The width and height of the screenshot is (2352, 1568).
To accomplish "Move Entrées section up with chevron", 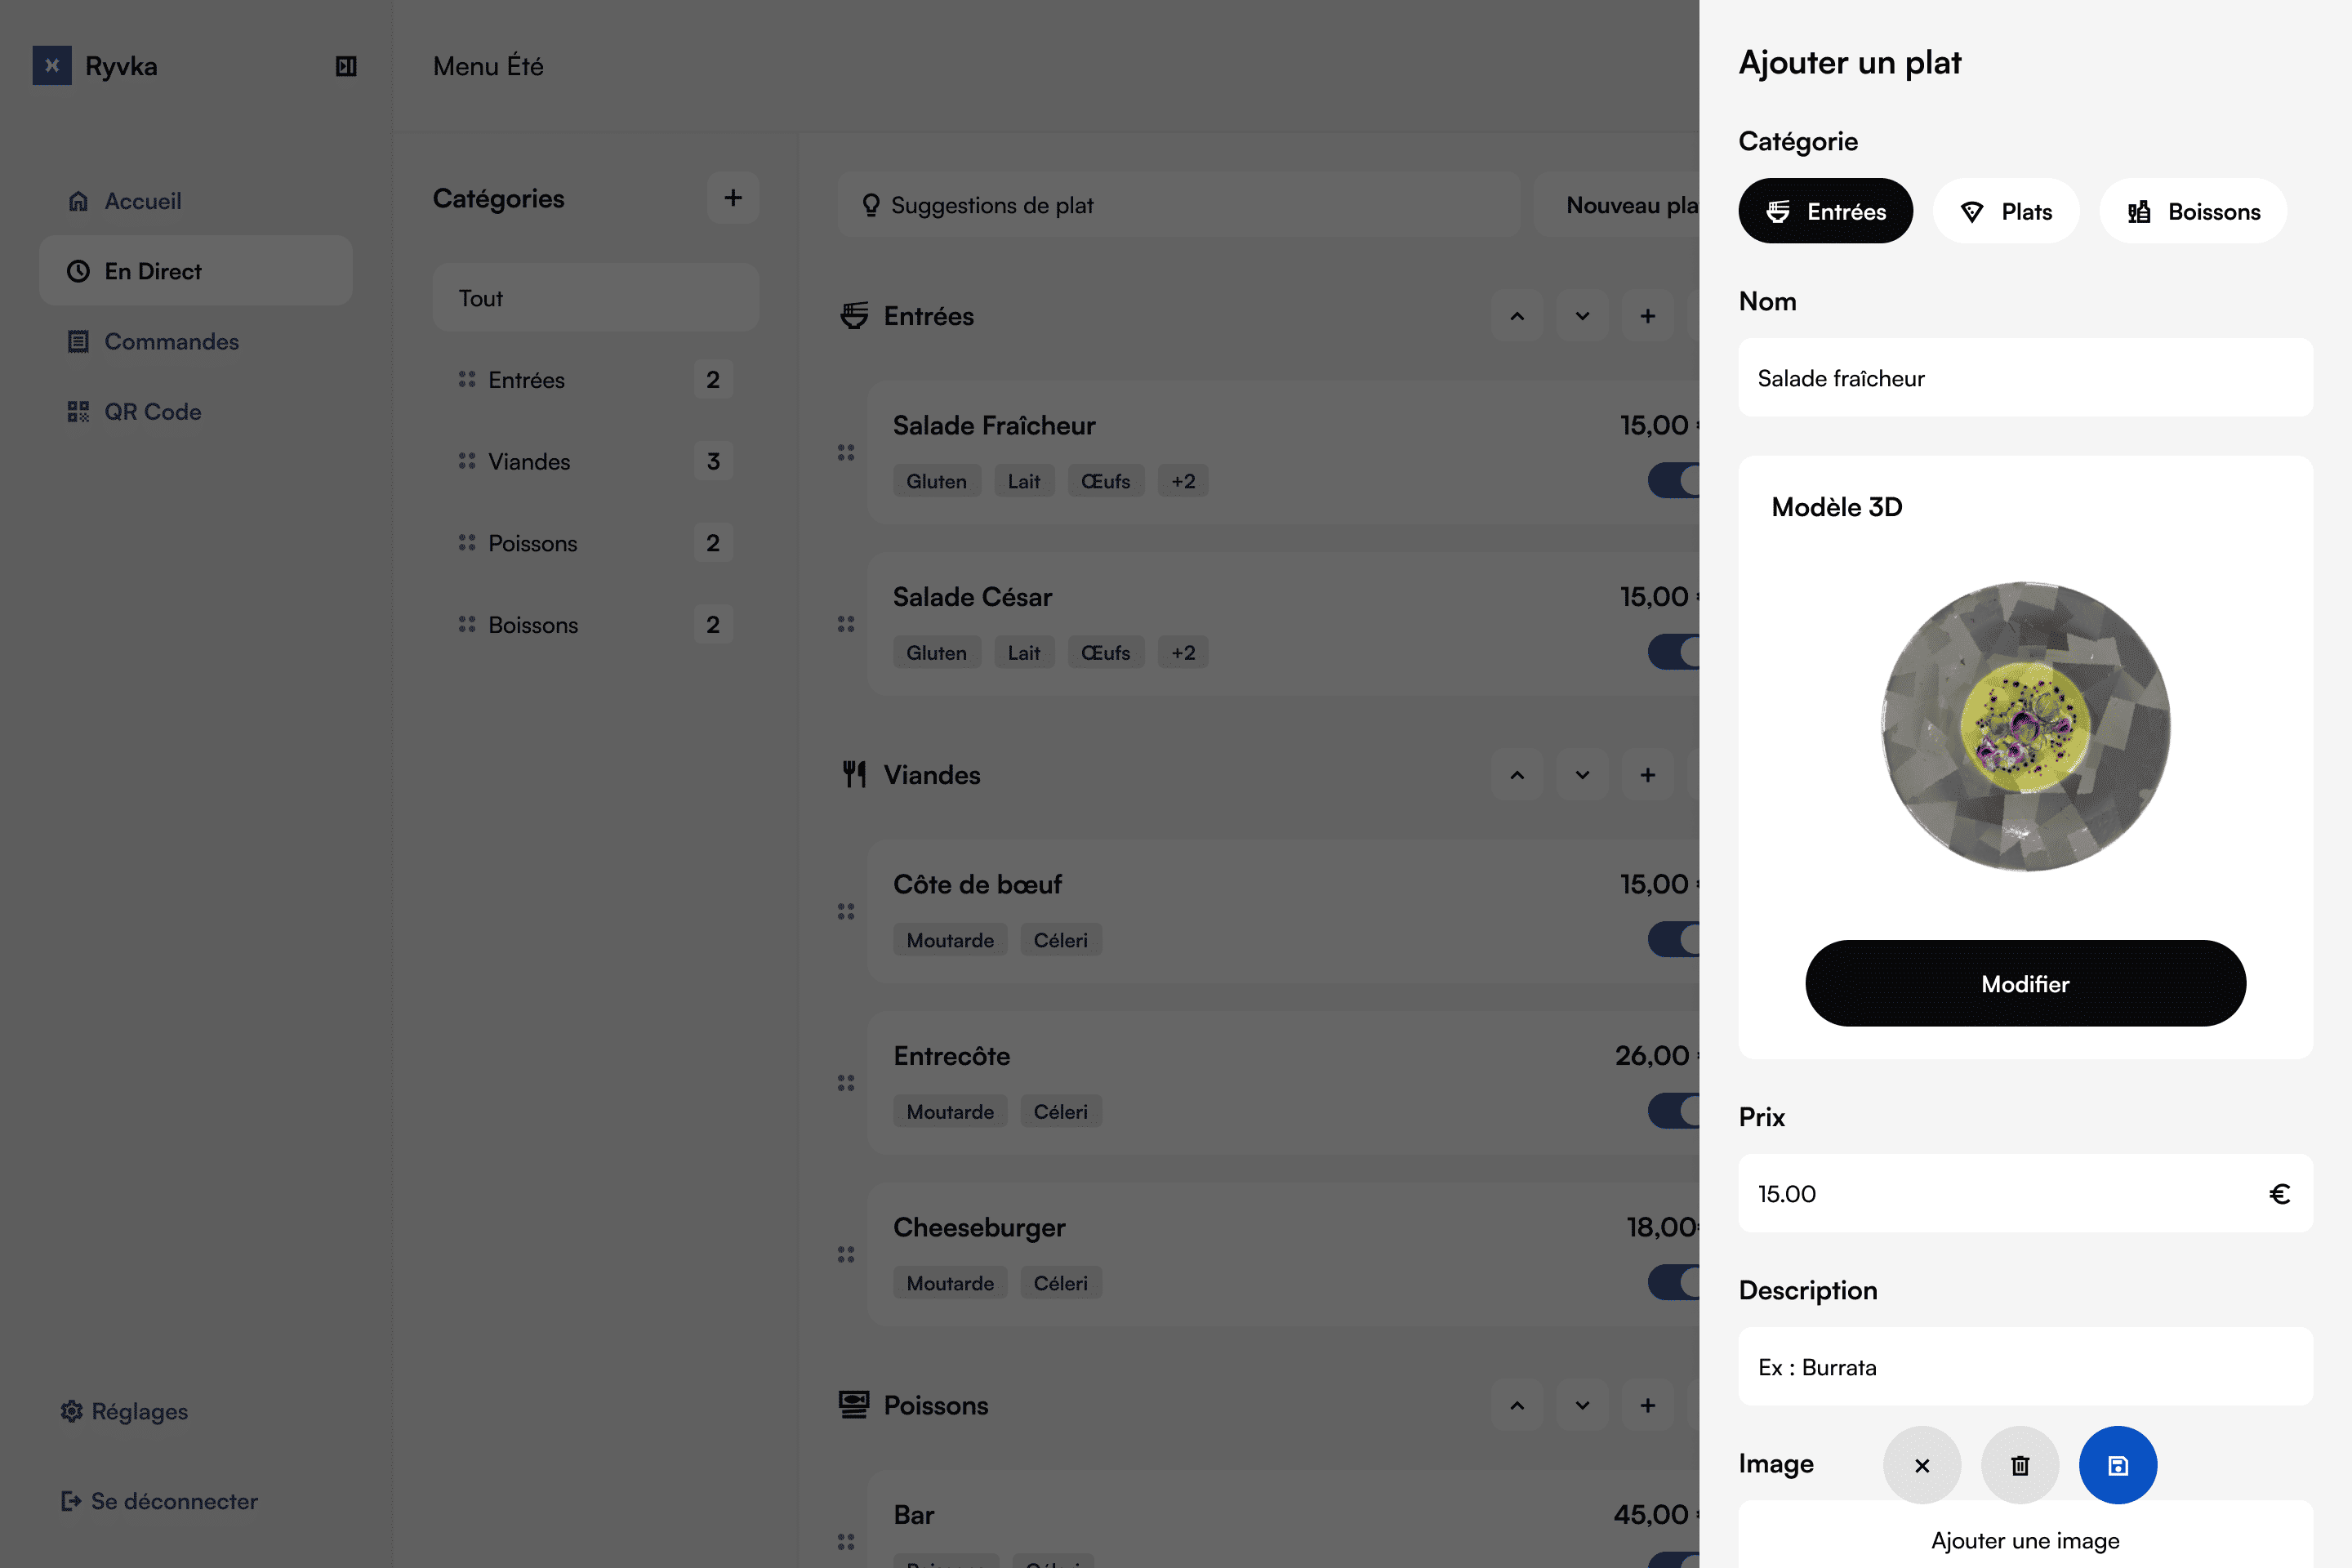I will click(x=1517, y=316).
